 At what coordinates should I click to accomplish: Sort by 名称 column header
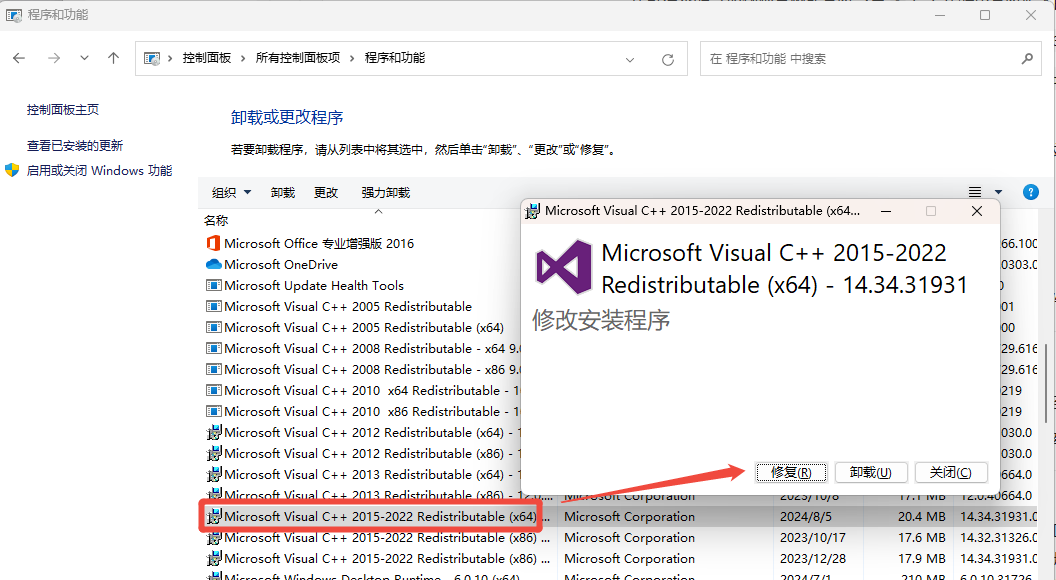(x=216, y=220)
